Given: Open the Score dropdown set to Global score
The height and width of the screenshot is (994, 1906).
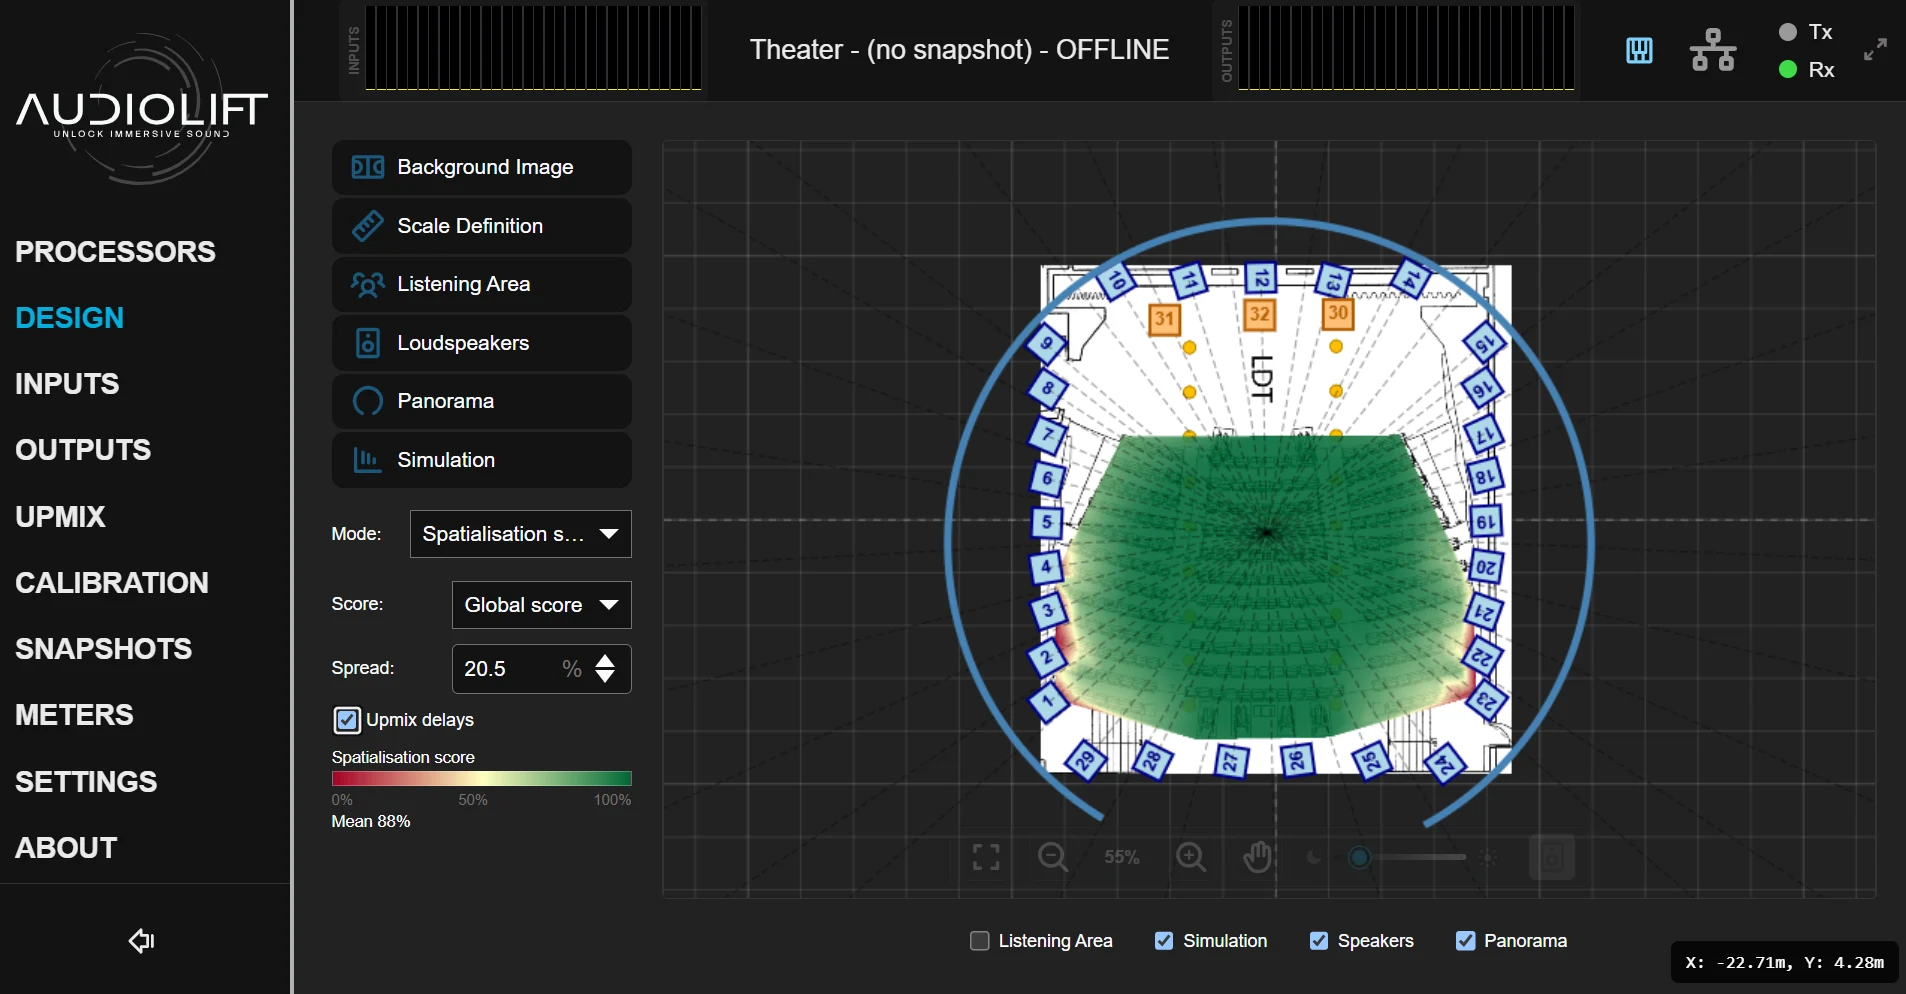Looking at the screenshot, I should [541, 605].
